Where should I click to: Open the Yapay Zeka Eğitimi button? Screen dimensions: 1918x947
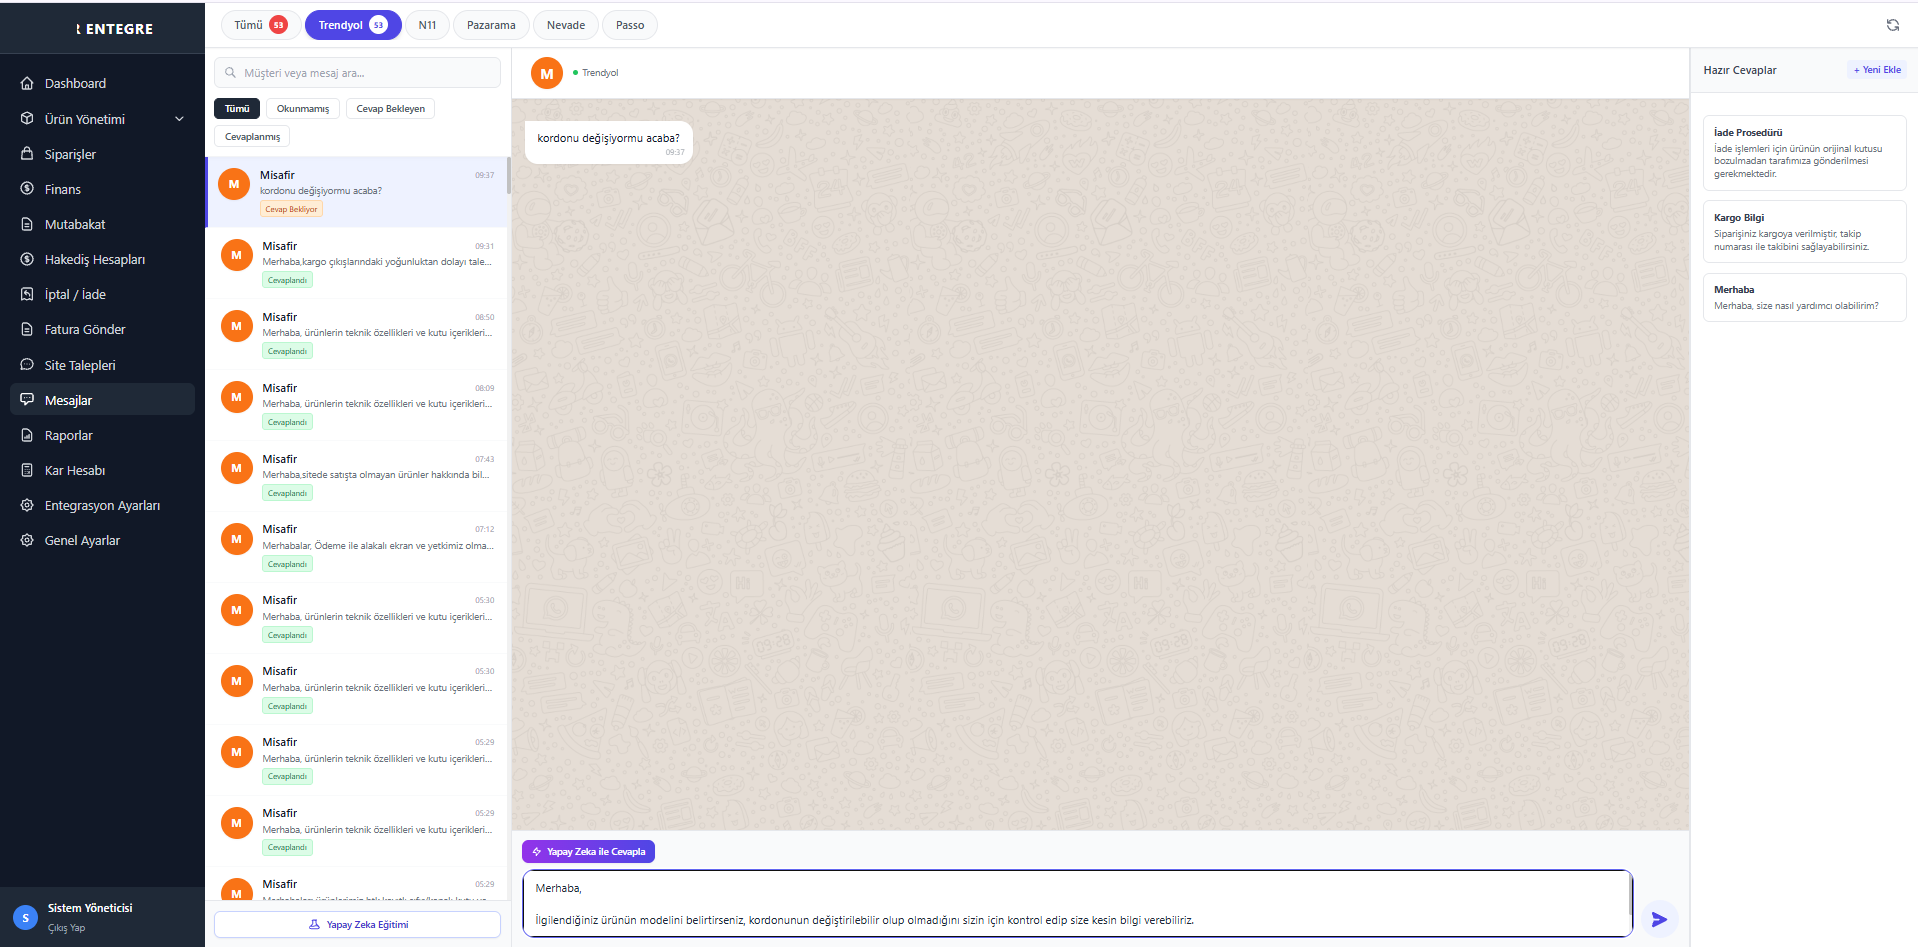click(x=358, y=924)
